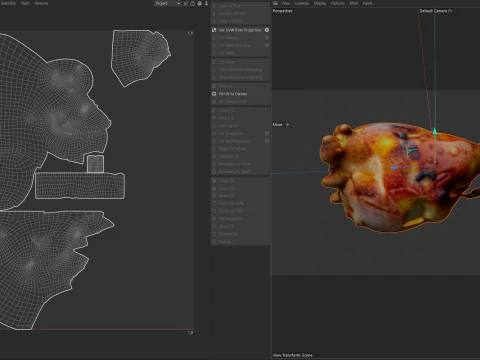Open the viewport View menu
This screenshot has height=360, width=480.
coord(285,3)
